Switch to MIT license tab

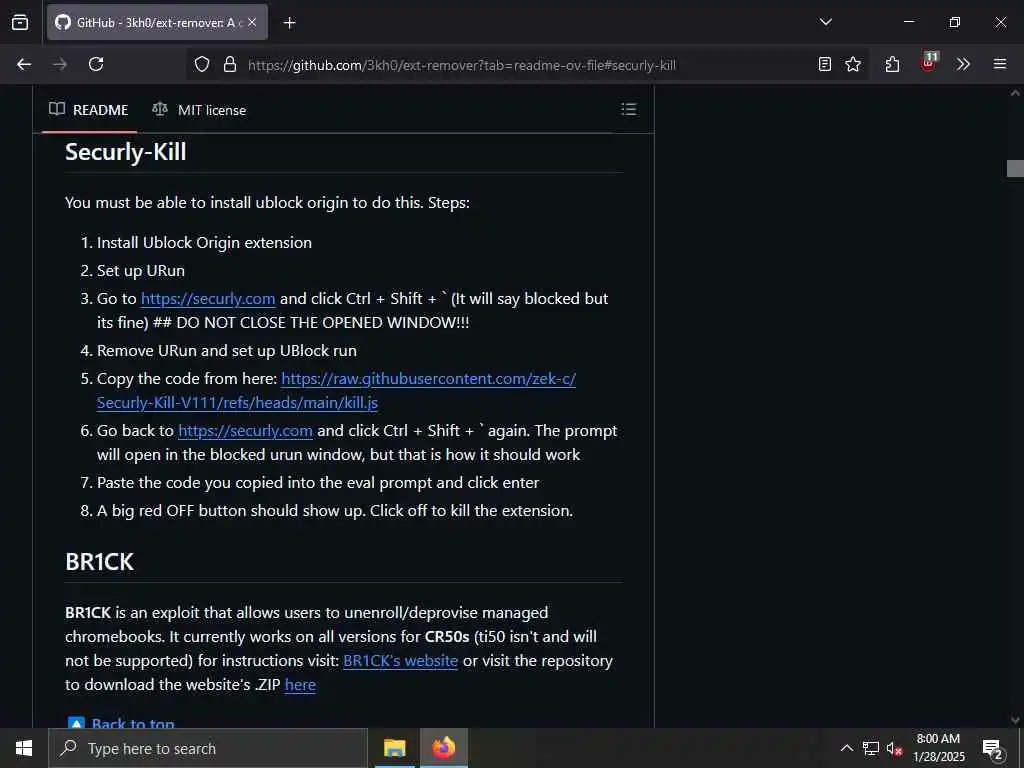click(x=199, y=110)
